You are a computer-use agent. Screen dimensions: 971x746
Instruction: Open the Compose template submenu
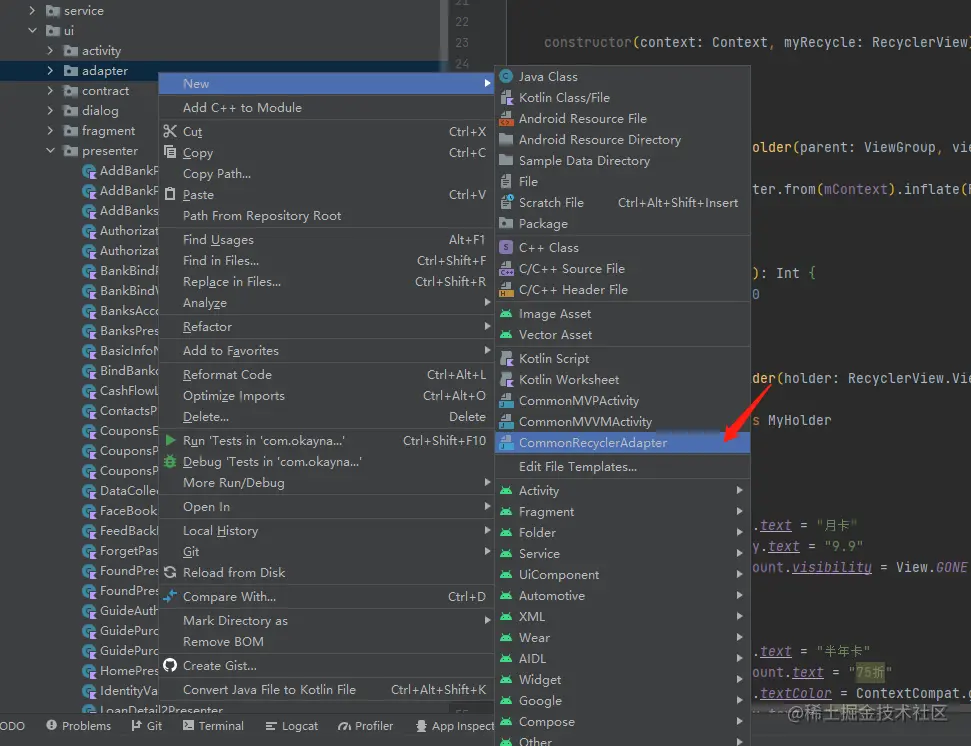point(622,722)
